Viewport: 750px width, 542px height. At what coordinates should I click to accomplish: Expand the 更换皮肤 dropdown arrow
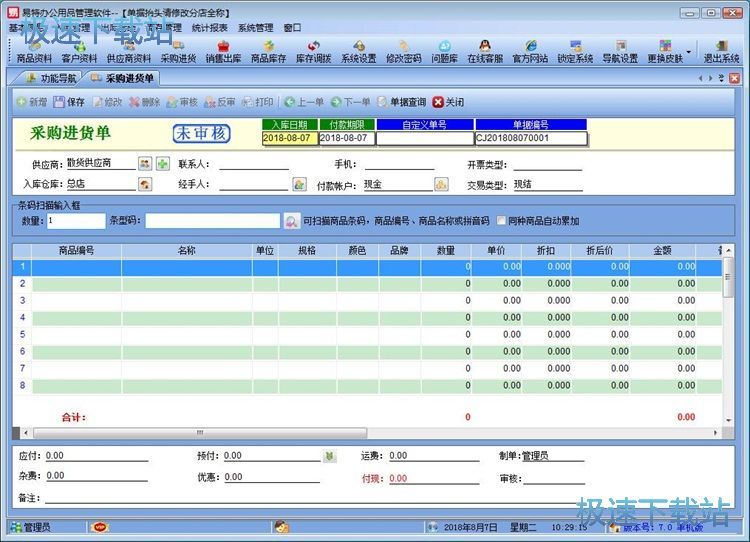pyautogui.click(x=689, y=52)
